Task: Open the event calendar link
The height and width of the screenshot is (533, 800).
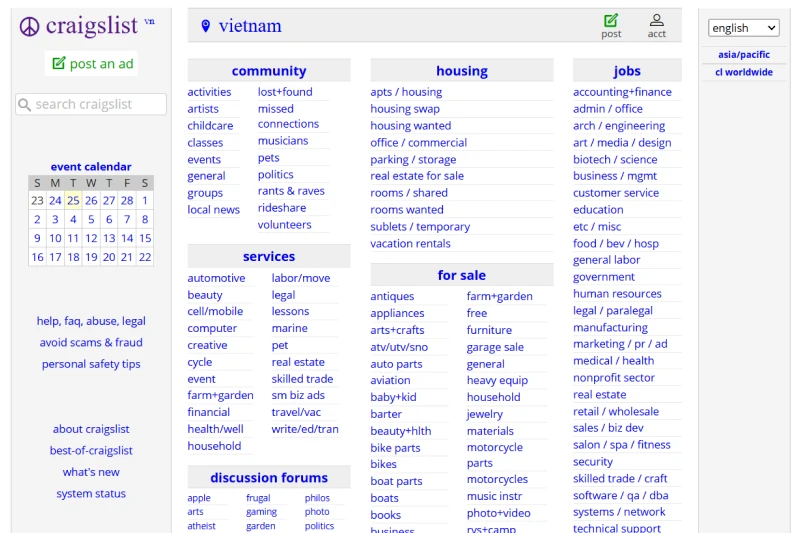Action: pyautogui.click(x=91, y=166)
